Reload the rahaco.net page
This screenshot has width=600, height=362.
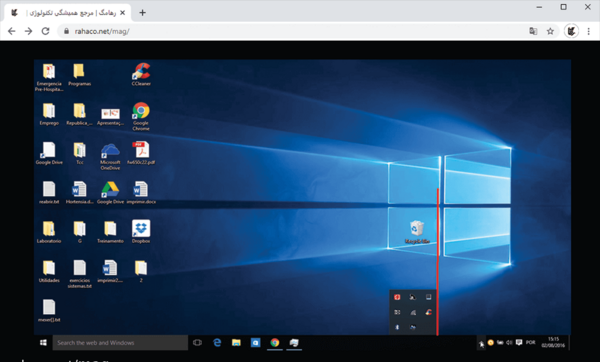point(45,31)
